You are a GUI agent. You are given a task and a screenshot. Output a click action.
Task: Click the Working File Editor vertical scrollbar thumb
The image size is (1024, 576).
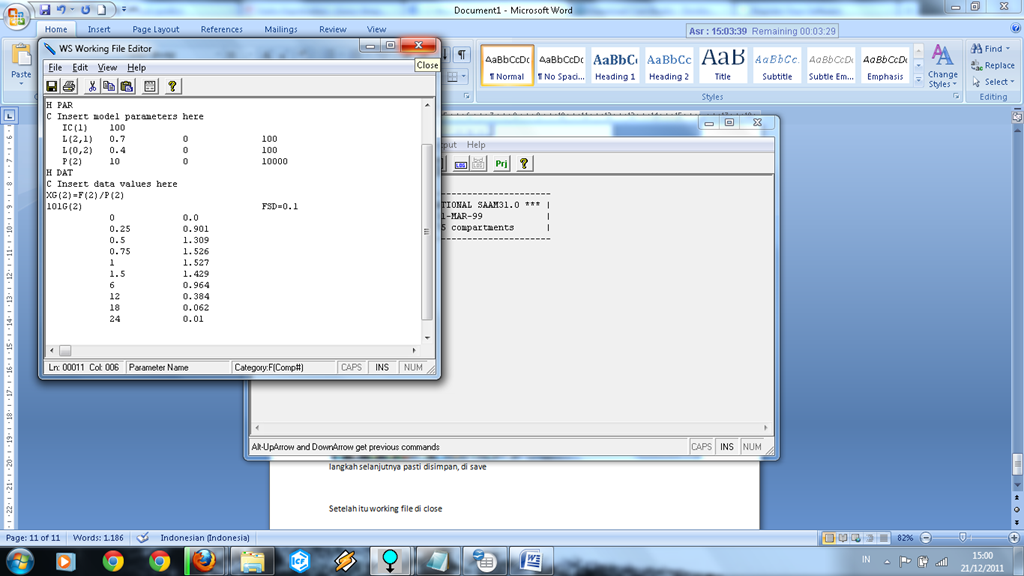point(427,231)
